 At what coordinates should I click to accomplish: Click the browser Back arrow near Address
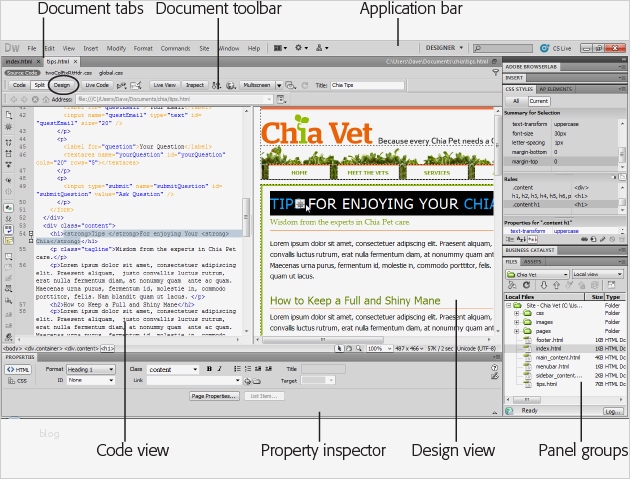click(x=14, y=99)
